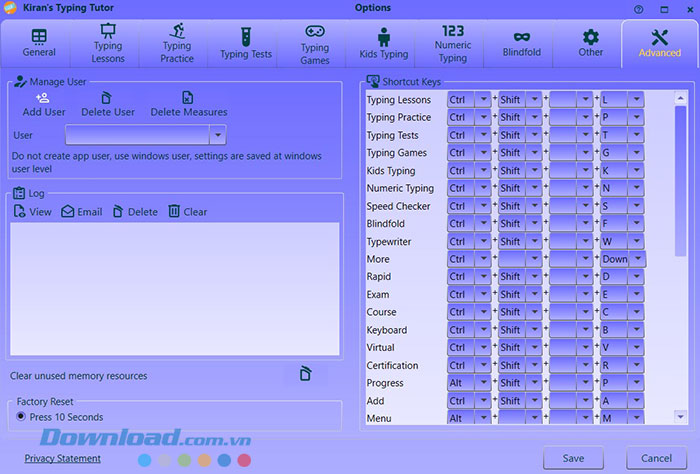Click the Save button
Screen dimensions: 700x474
(x=573, y=458)
